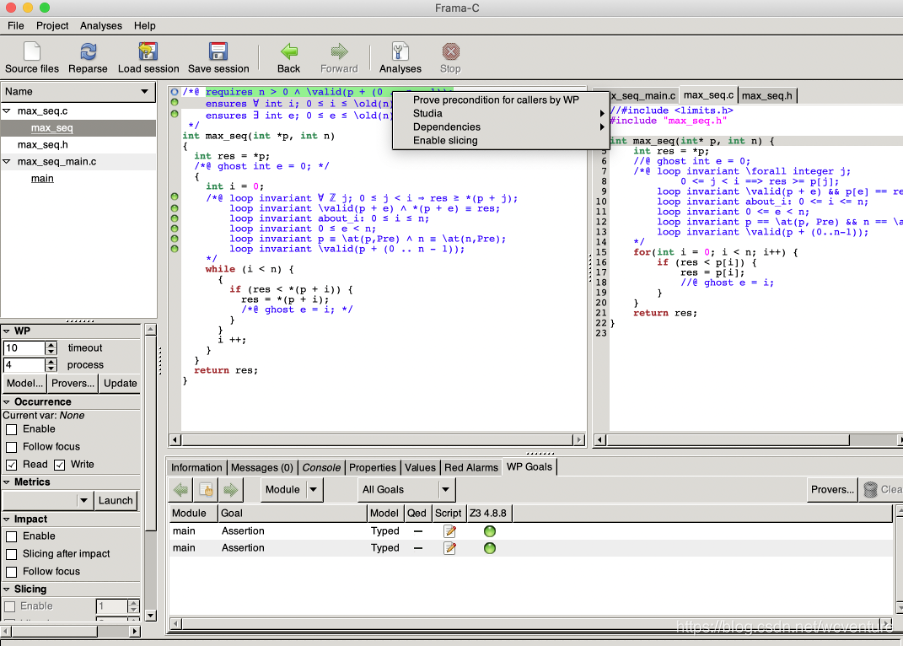Collapse the max_seq.c tree node
904x646 pixels.
coord(7,111)
